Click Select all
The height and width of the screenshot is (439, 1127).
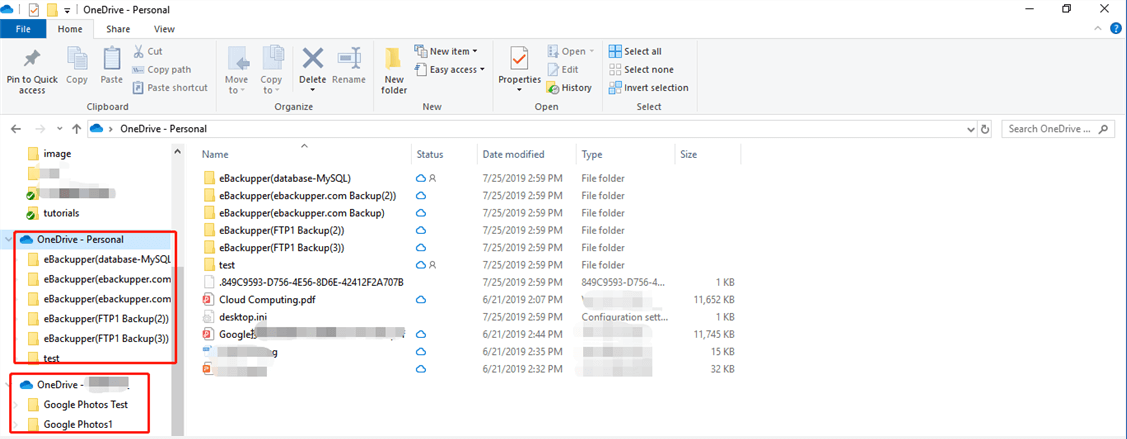[x=635, y=52]
